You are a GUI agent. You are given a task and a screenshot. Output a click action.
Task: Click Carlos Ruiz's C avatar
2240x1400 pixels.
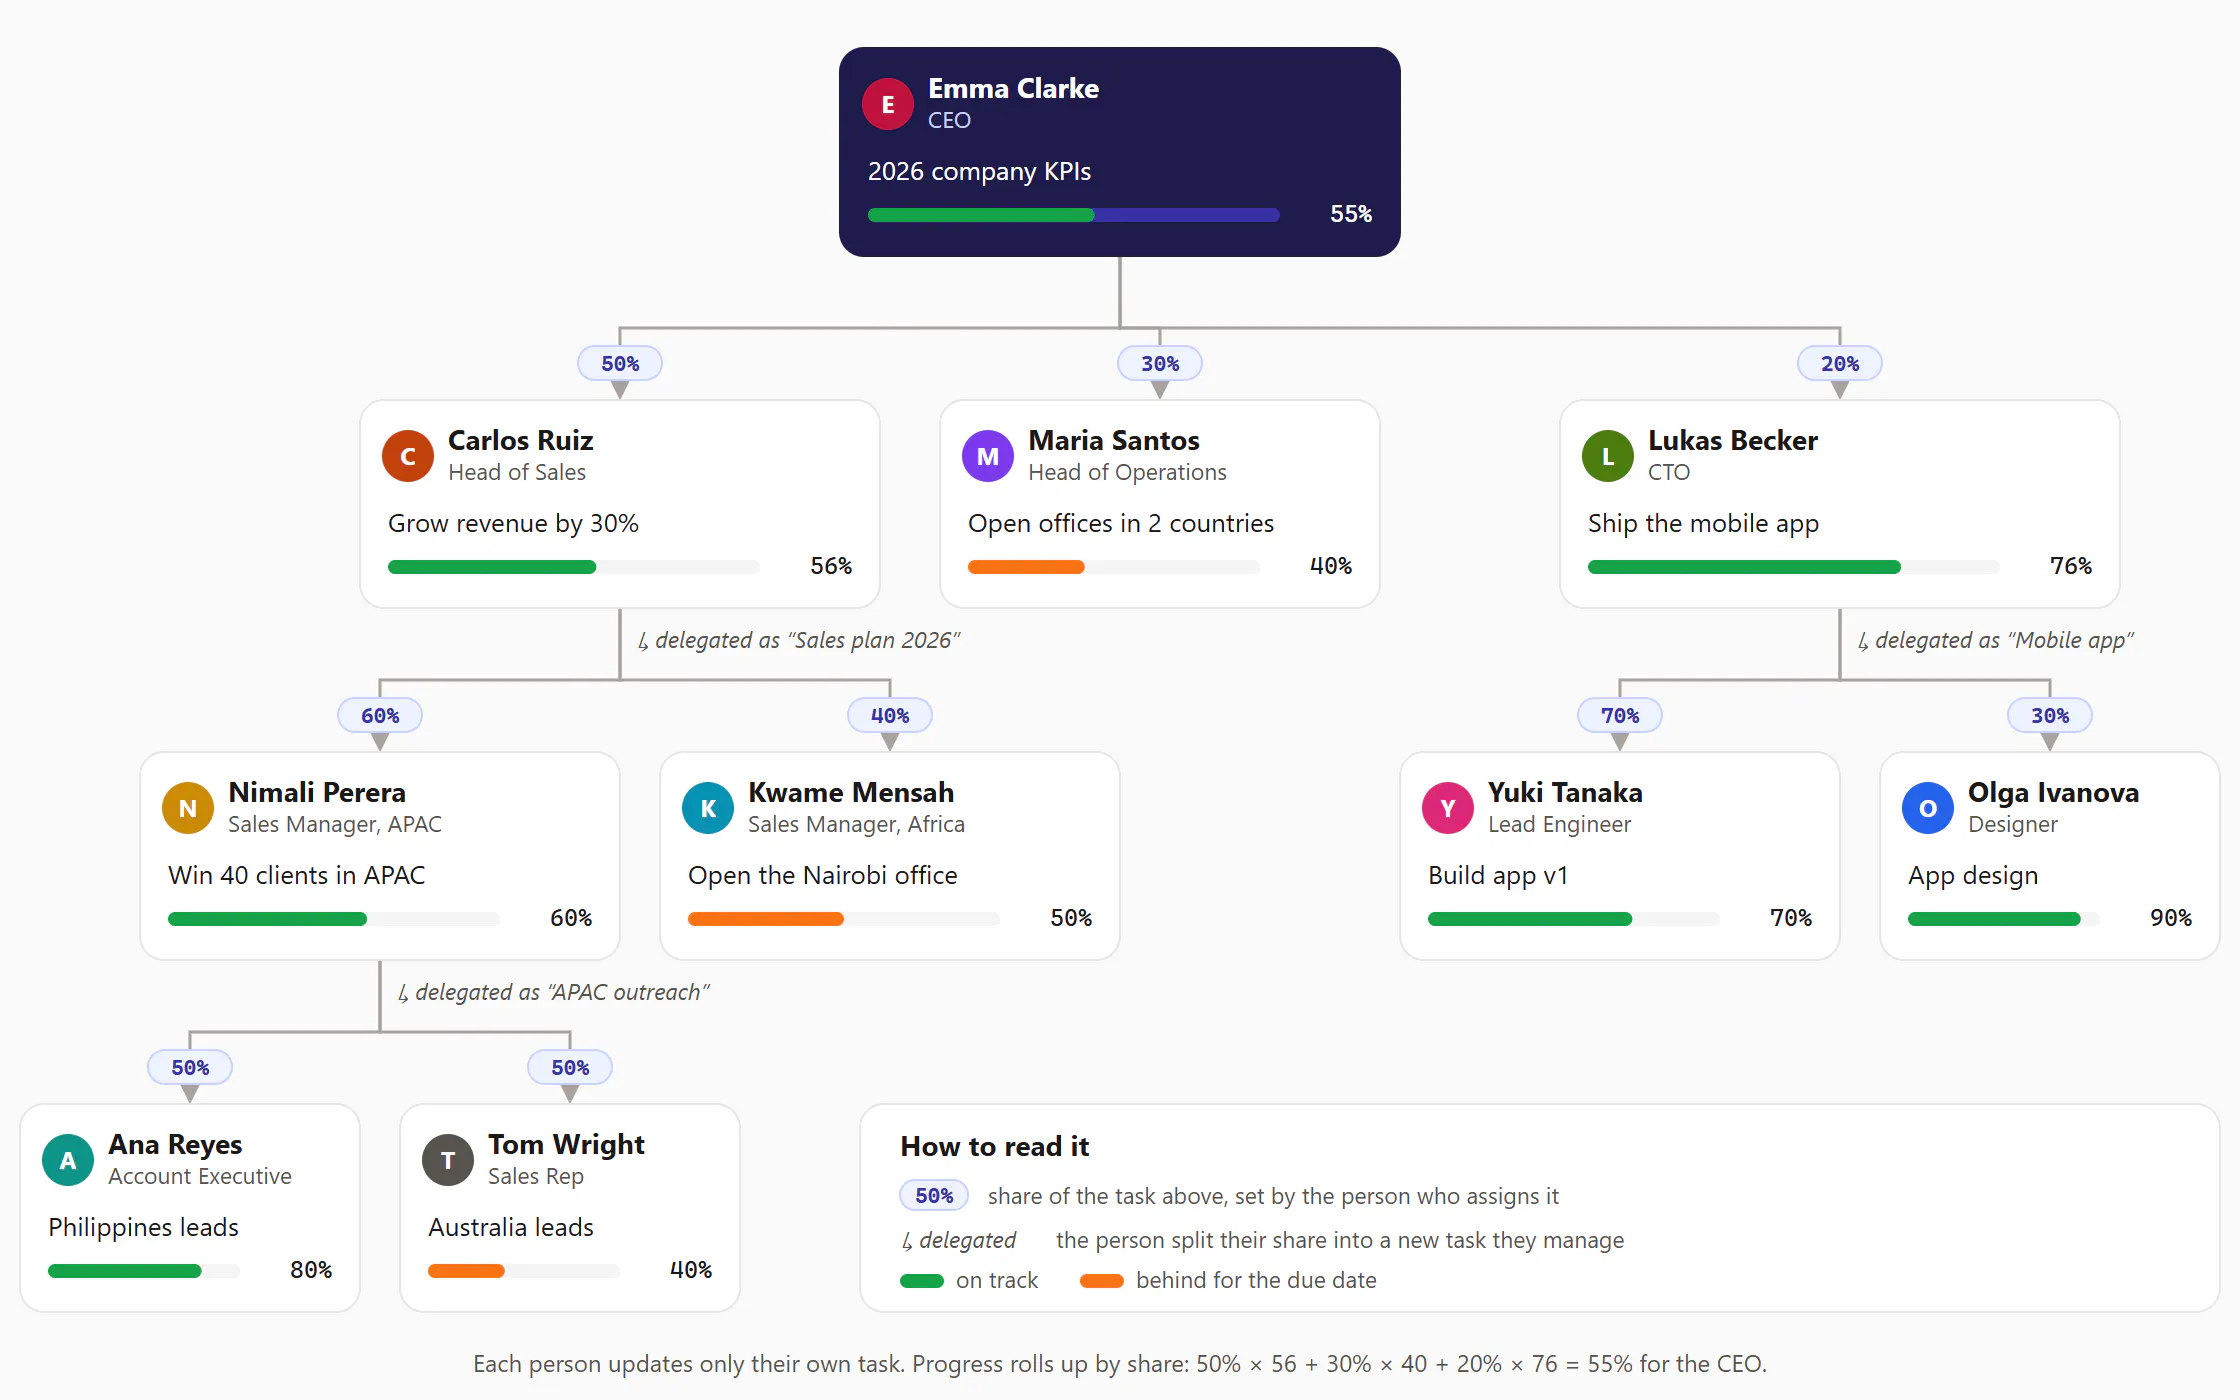click(408, 456)
